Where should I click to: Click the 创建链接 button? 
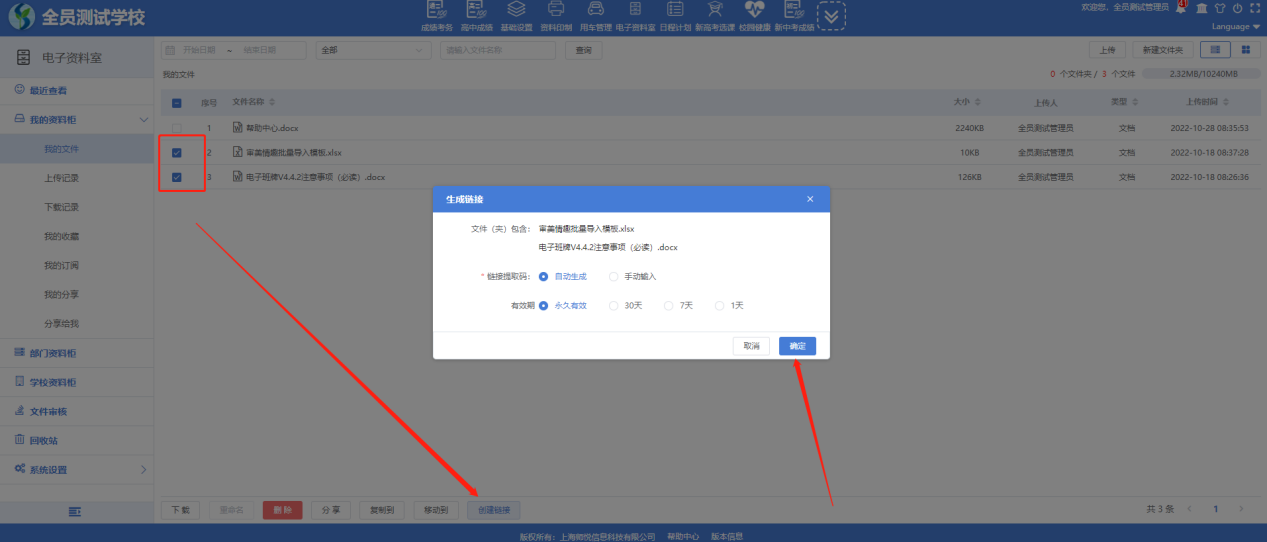point(493,510)
